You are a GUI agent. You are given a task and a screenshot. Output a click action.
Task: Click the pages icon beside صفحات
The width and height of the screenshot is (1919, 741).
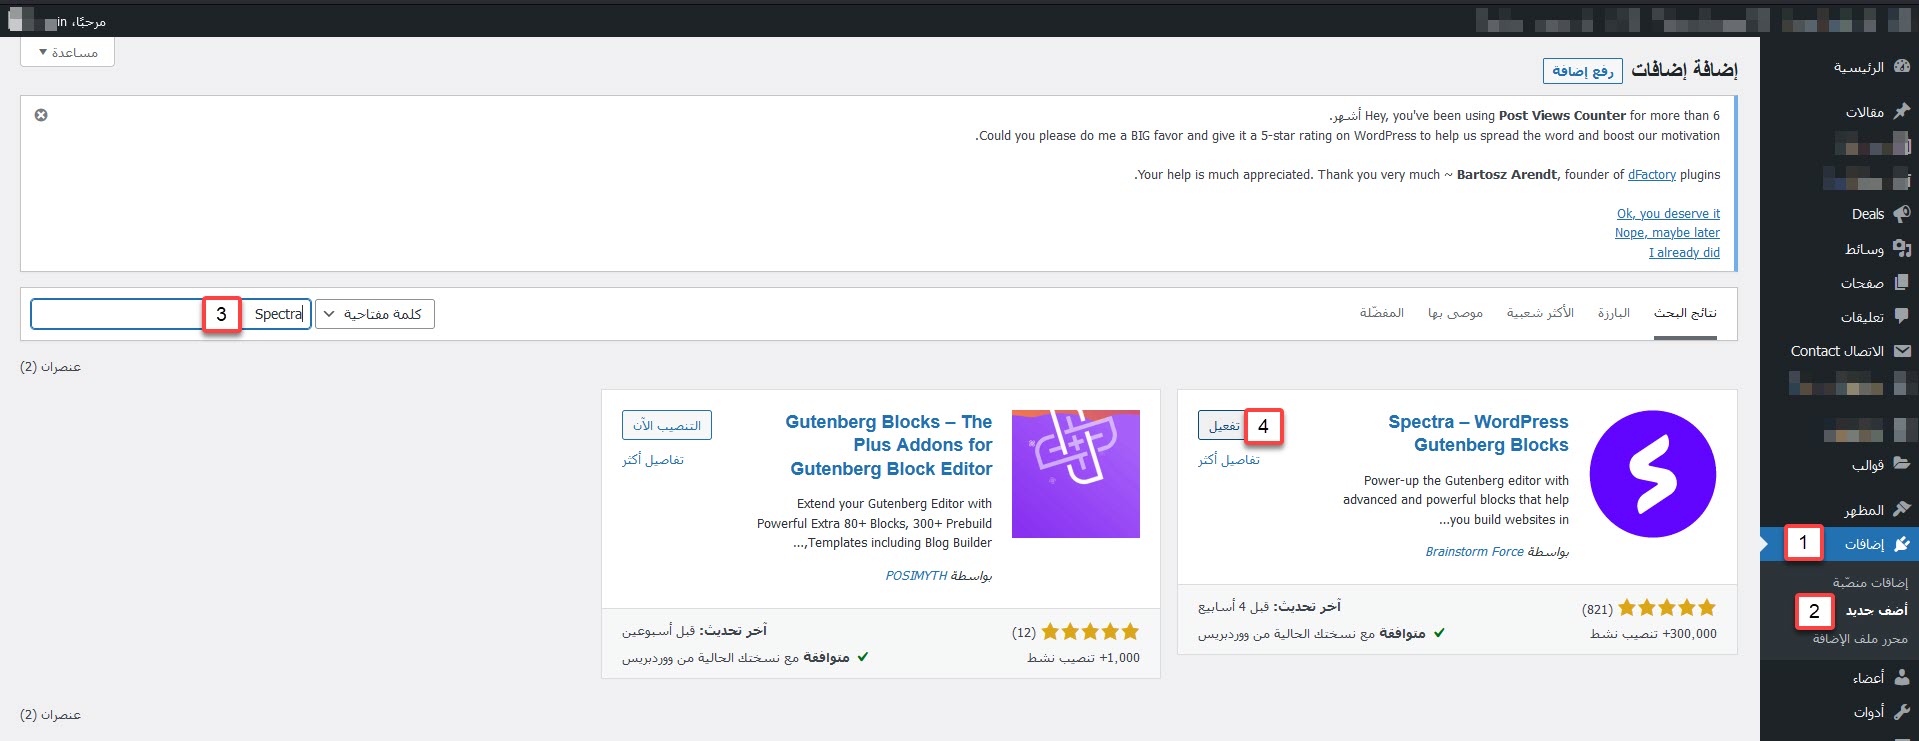coord(1901,283)
